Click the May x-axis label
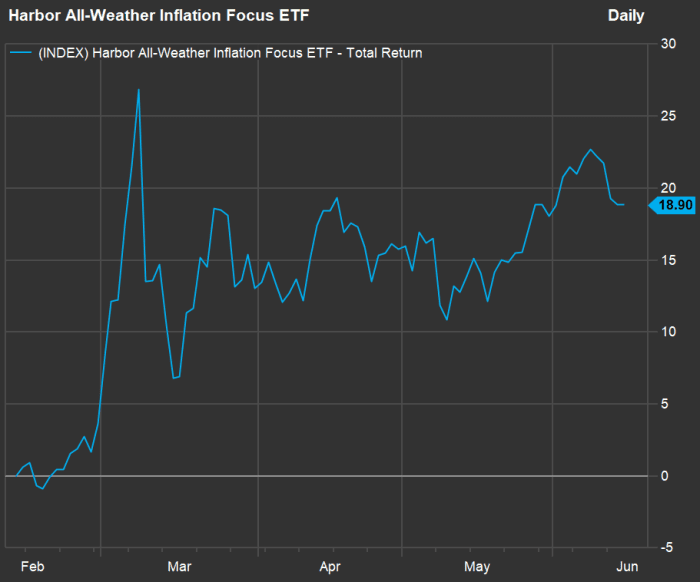Image resolution: width=700 pixels, height=582 pixels. coord(477,567)
